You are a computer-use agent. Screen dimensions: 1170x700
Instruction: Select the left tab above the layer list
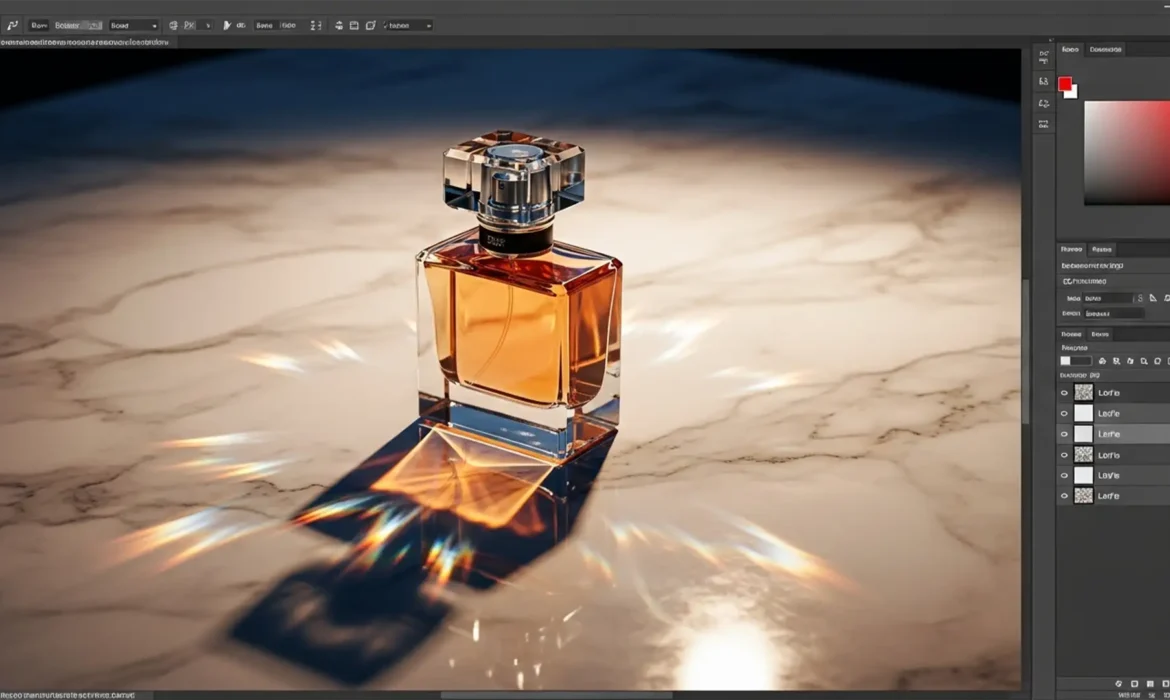click(x=1070, y=334)
